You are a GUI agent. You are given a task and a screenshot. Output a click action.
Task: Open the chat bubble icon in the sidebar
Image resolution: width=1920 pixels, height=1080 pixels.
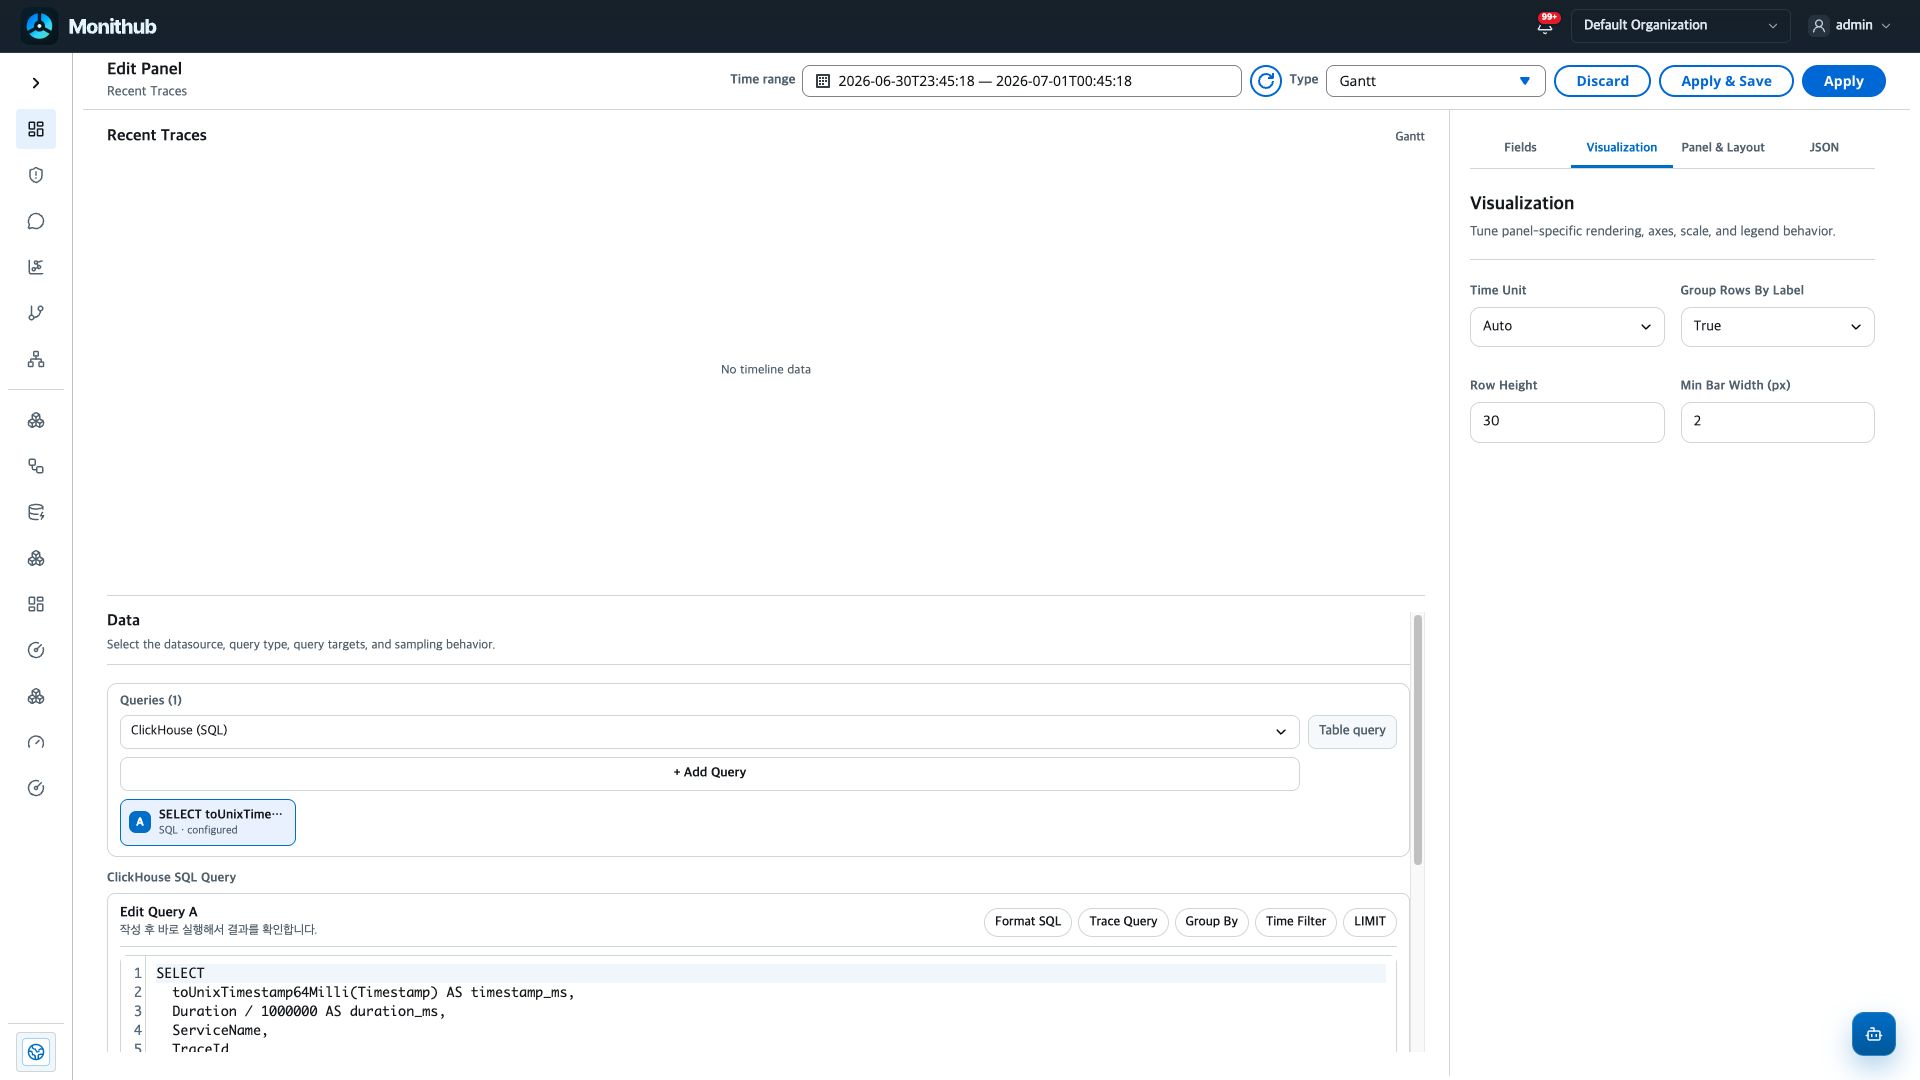pyautogui.click(x=36, y=221)
